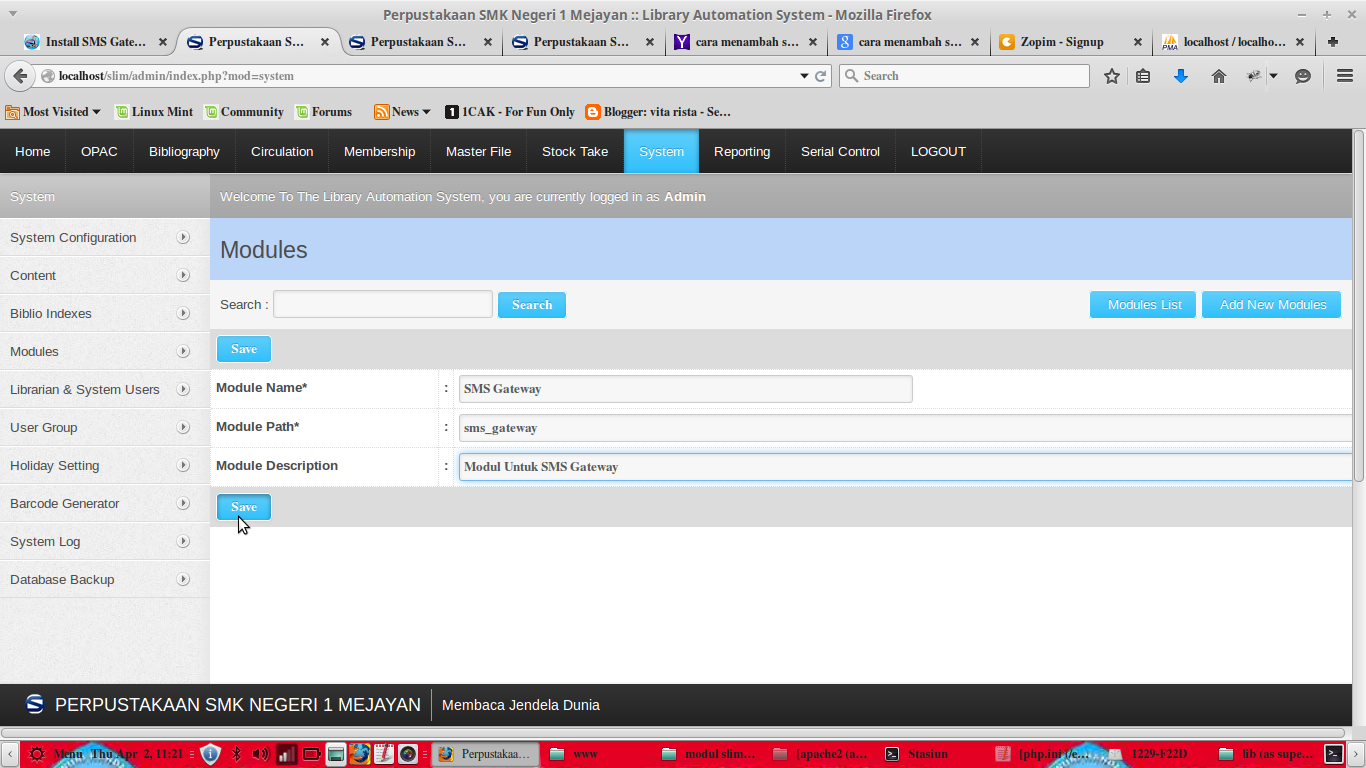Open Blogger vita rista bookmark
The width and height of the screenshot is (1366, 768).
(x=658, y=112)
